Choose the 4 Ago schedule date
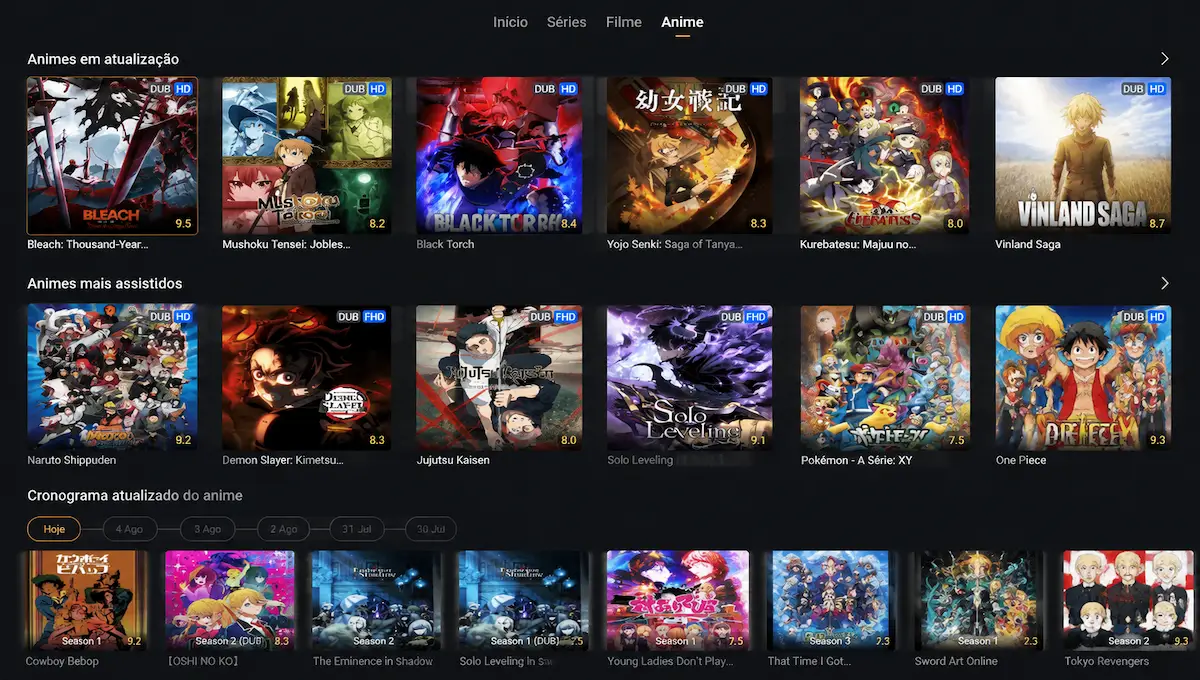Viewport: 1200px width, 680px height. (129, 529)
